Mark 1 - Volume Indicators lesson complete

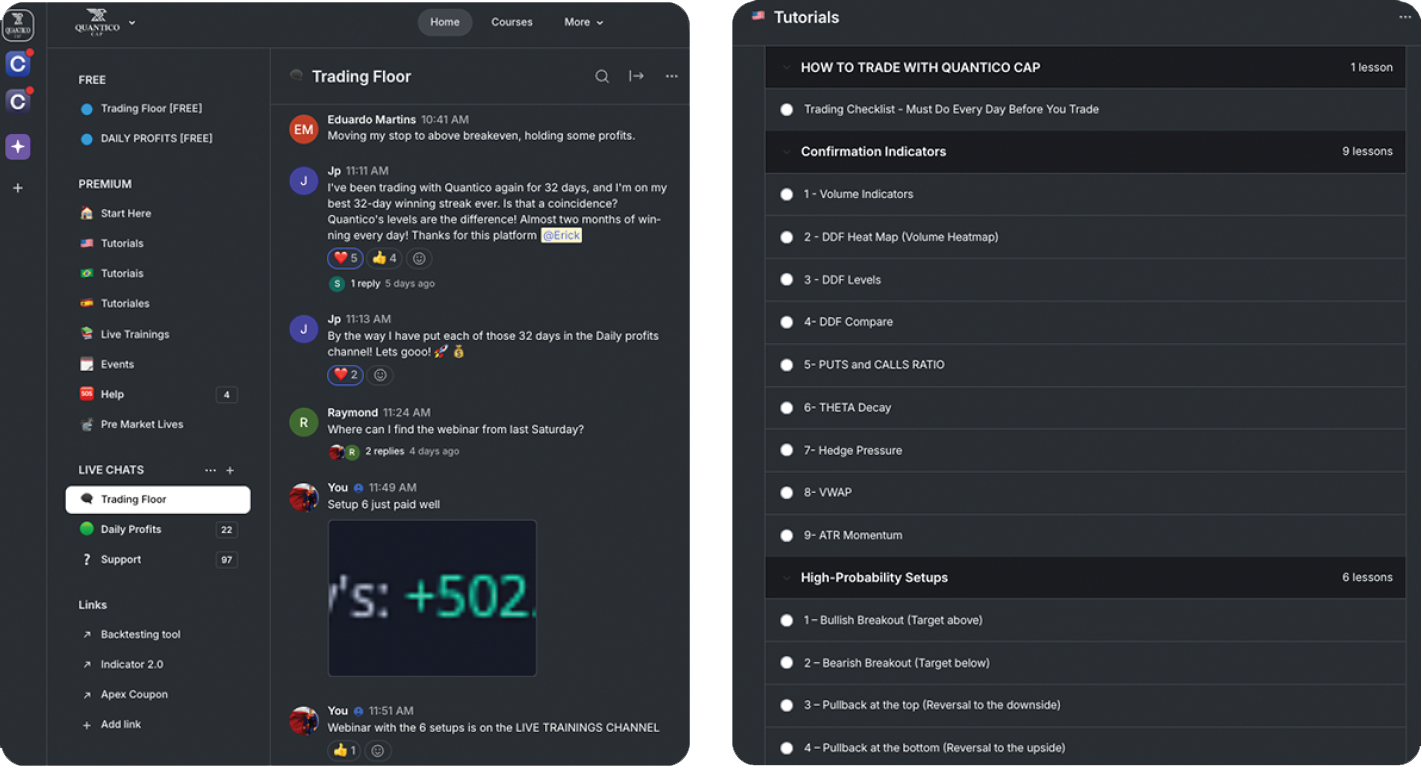coord(787,195)
